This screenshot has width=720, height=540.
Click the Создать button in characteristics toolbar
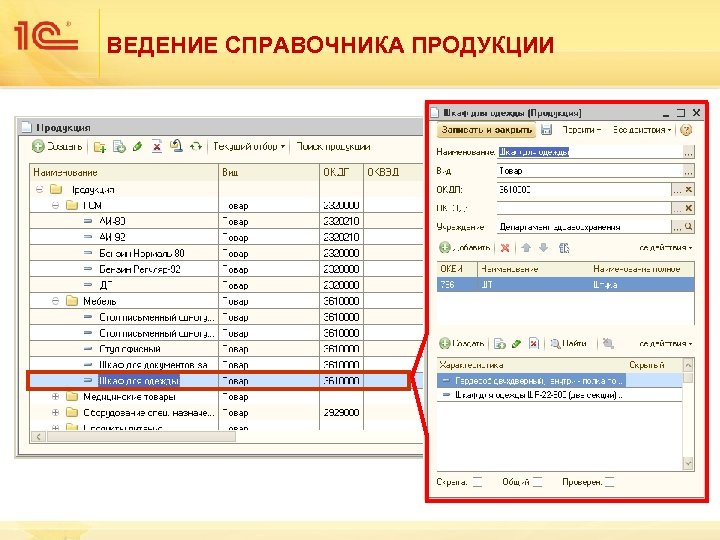[462, 343]
